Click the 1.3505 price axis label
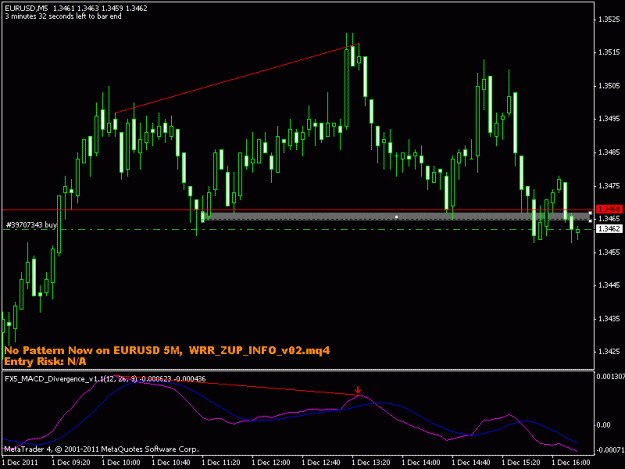Image resolution: width=625 pixels, height=469 pixels. pos(609,86)
